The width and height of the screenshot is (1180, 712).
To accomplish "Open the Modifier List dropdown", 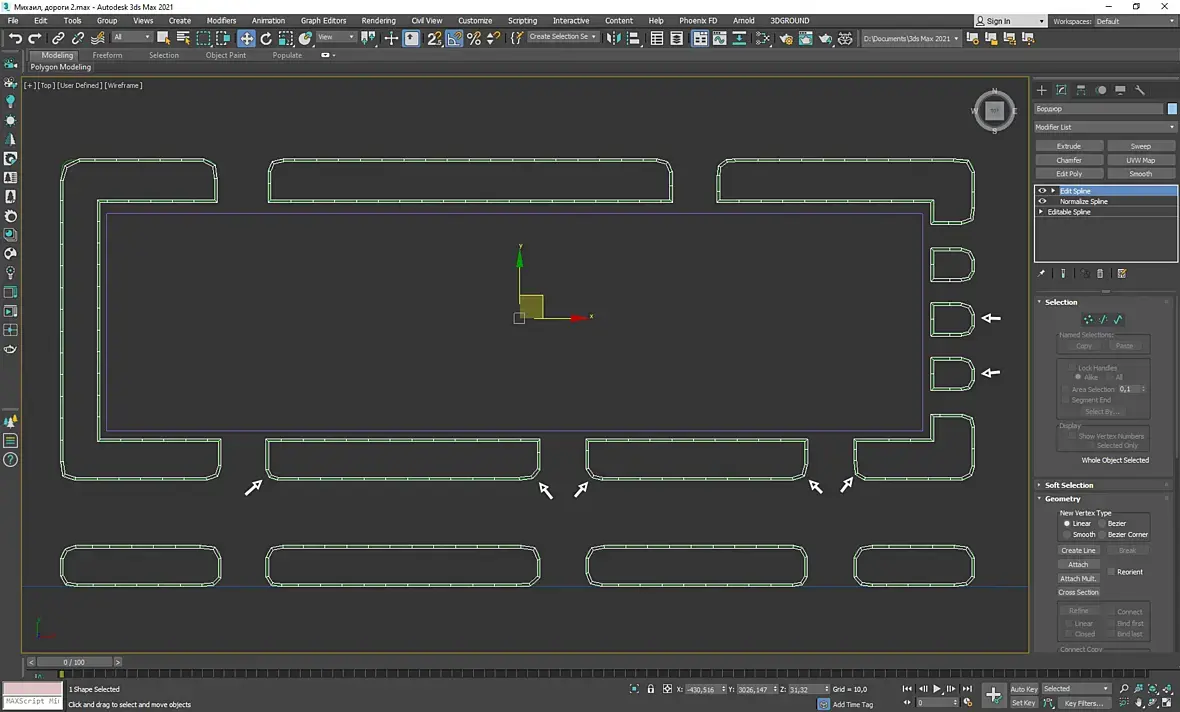I will coord(1105,127).
